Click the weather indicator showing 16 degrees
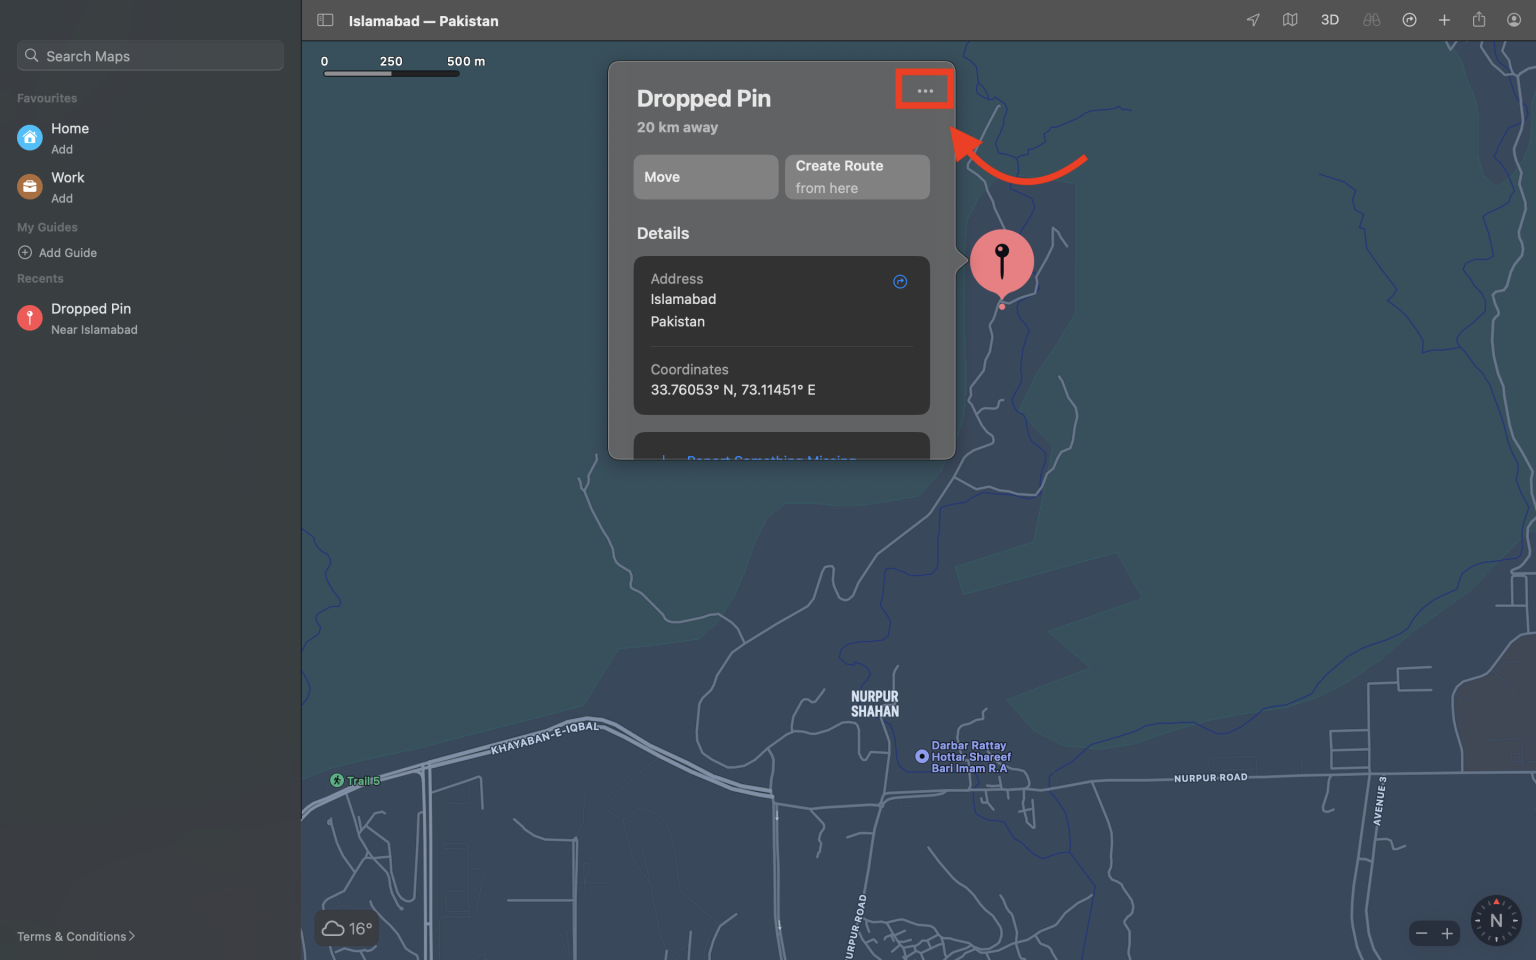 [346, 928]
